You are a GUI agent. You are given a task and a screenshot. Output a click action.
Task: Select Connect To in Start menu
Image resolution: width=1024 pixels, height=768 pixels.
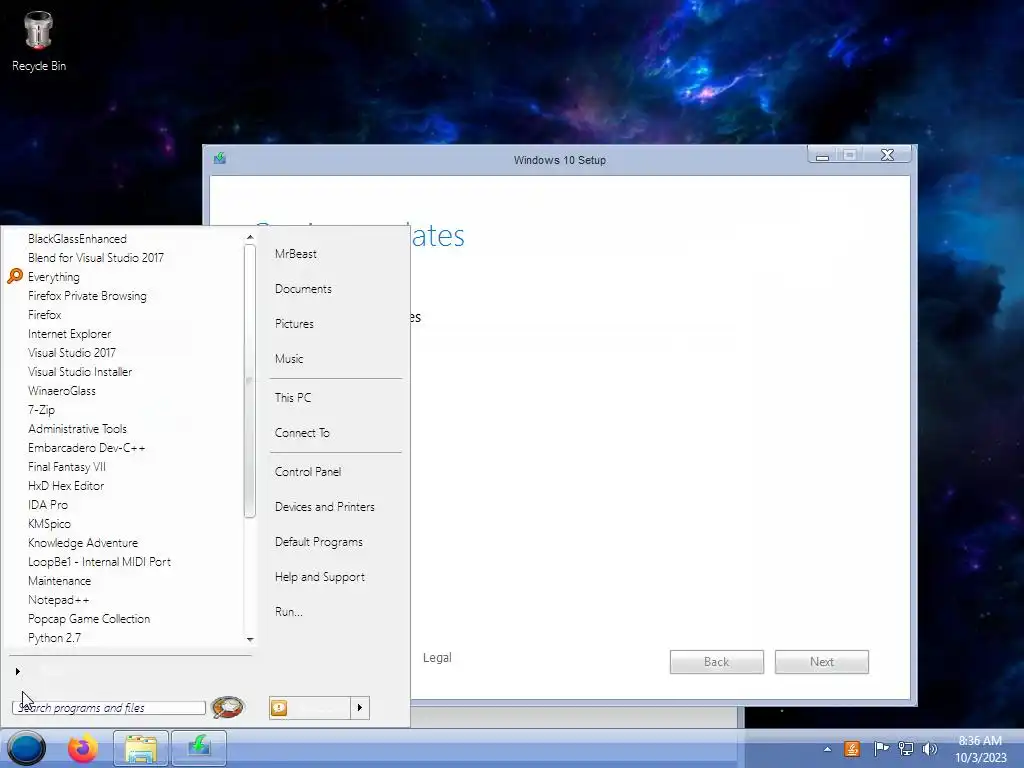tap(302, 433)
